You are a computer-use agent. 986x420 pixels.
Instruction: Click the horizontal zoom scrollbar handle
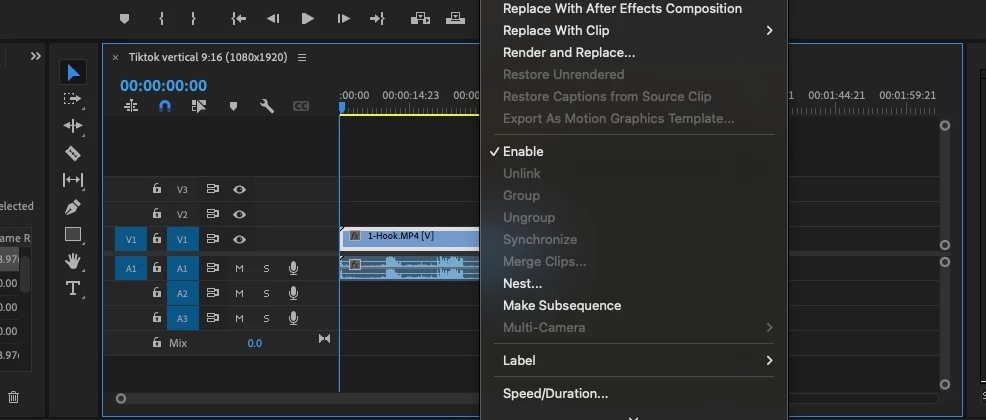point(121,398)
